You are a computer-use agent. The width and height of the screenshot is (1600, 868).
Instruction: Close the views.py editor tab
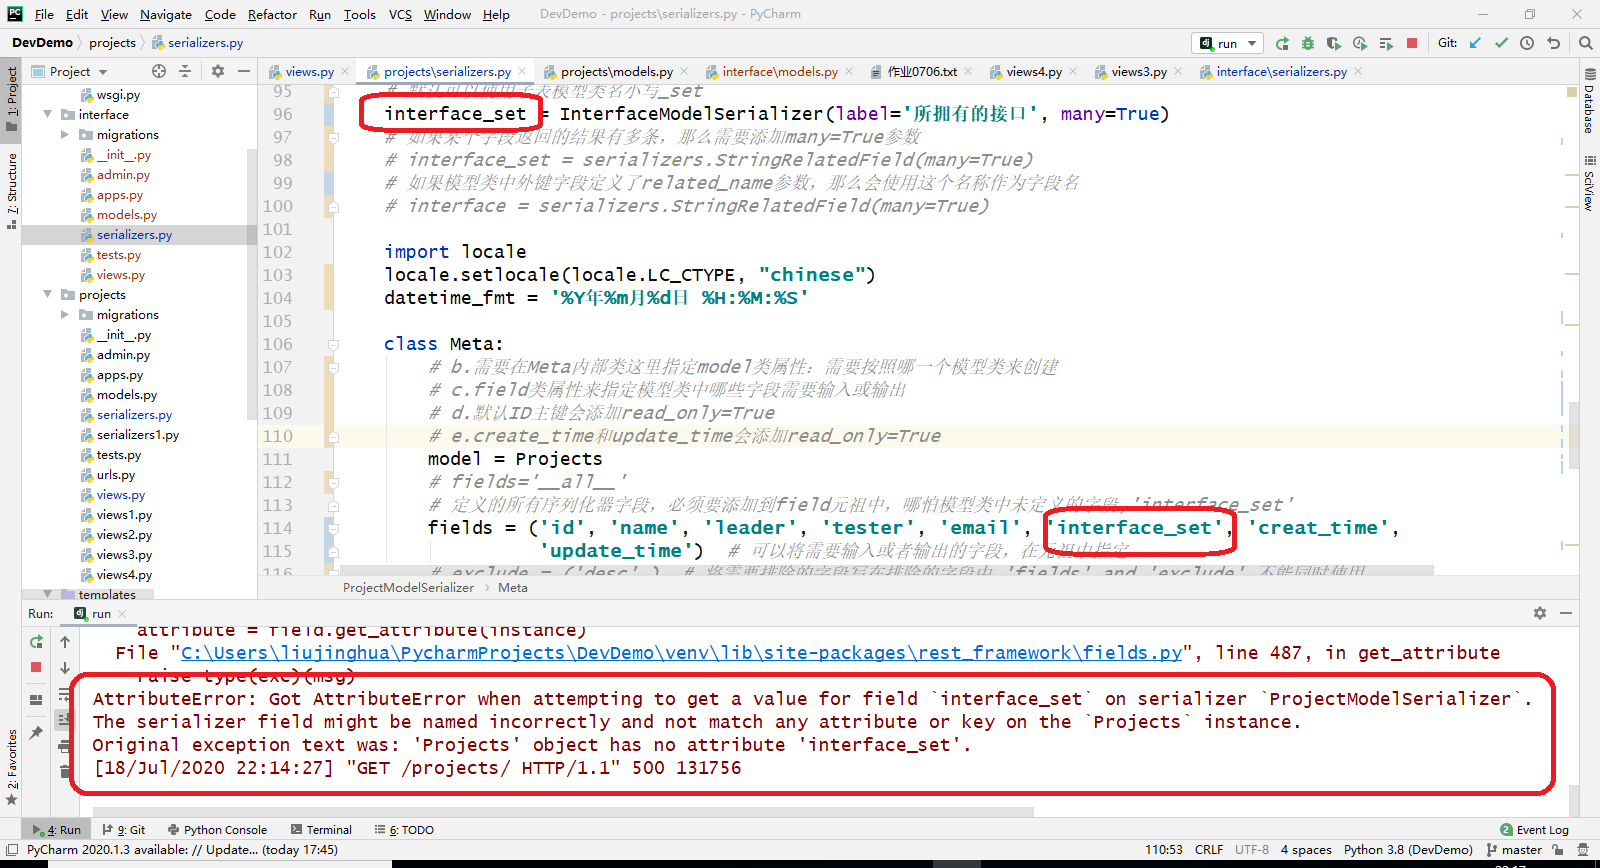pyautogui.click(x=345, y=71)
